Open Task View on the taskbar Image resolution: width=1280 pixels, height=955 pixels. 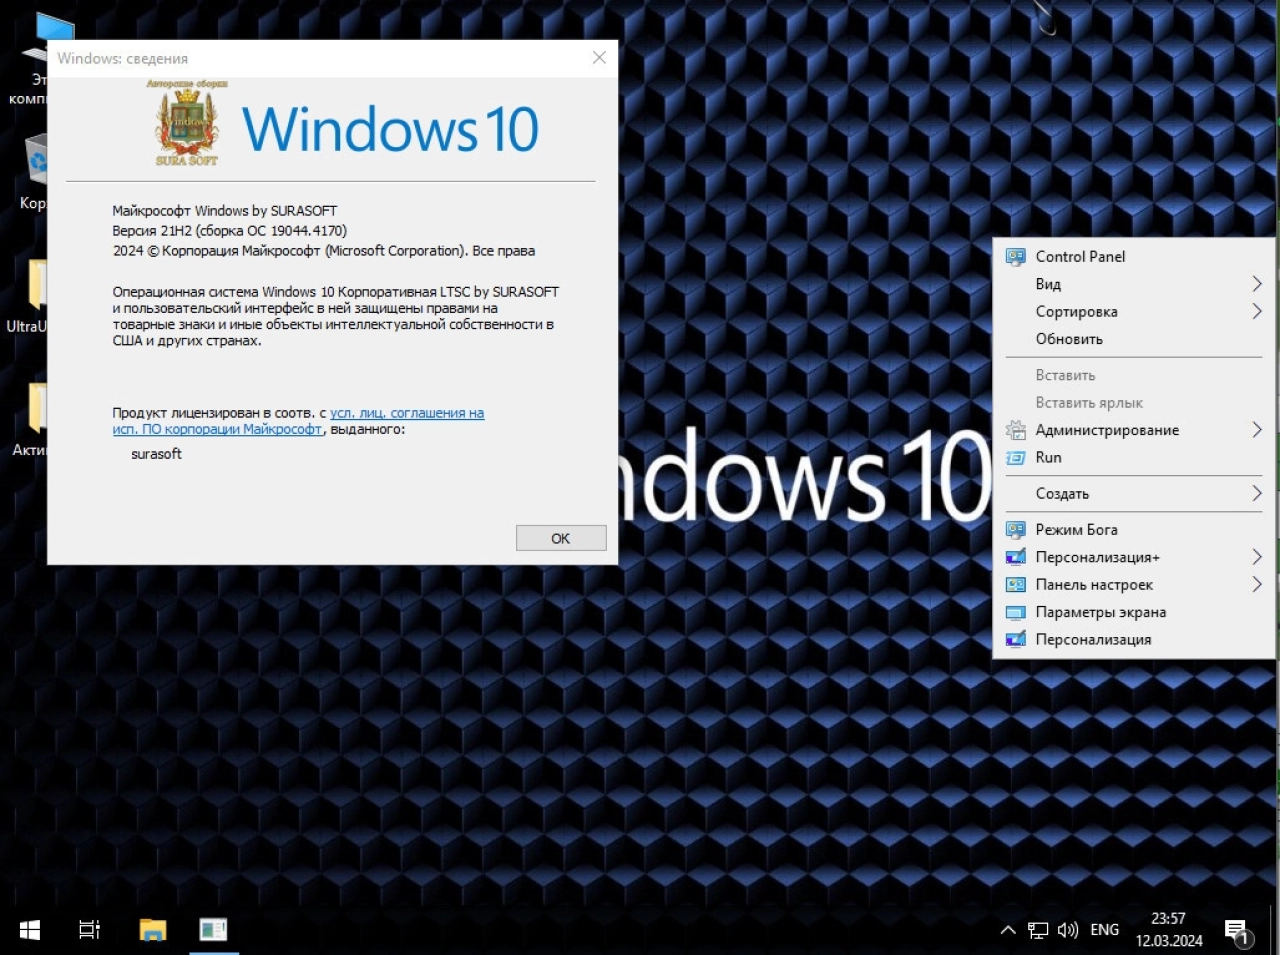tap(89, 930)
